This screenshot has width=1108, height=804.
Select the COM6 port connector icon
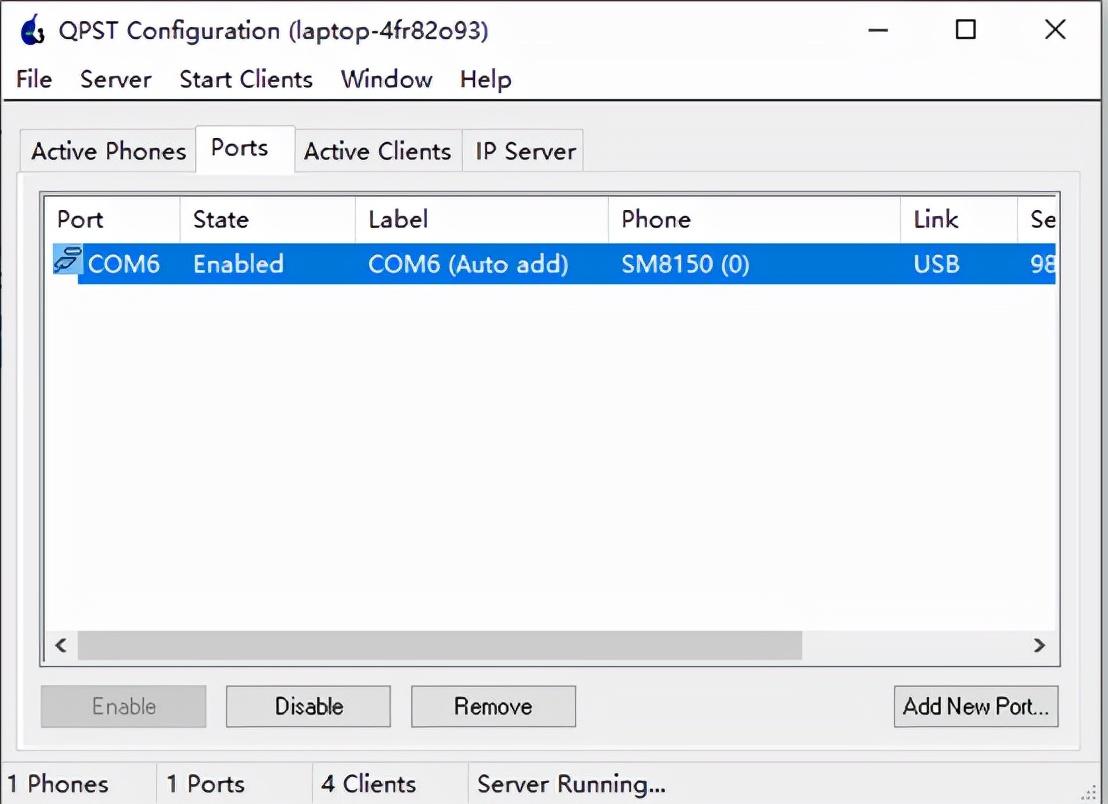pos(68,260)
